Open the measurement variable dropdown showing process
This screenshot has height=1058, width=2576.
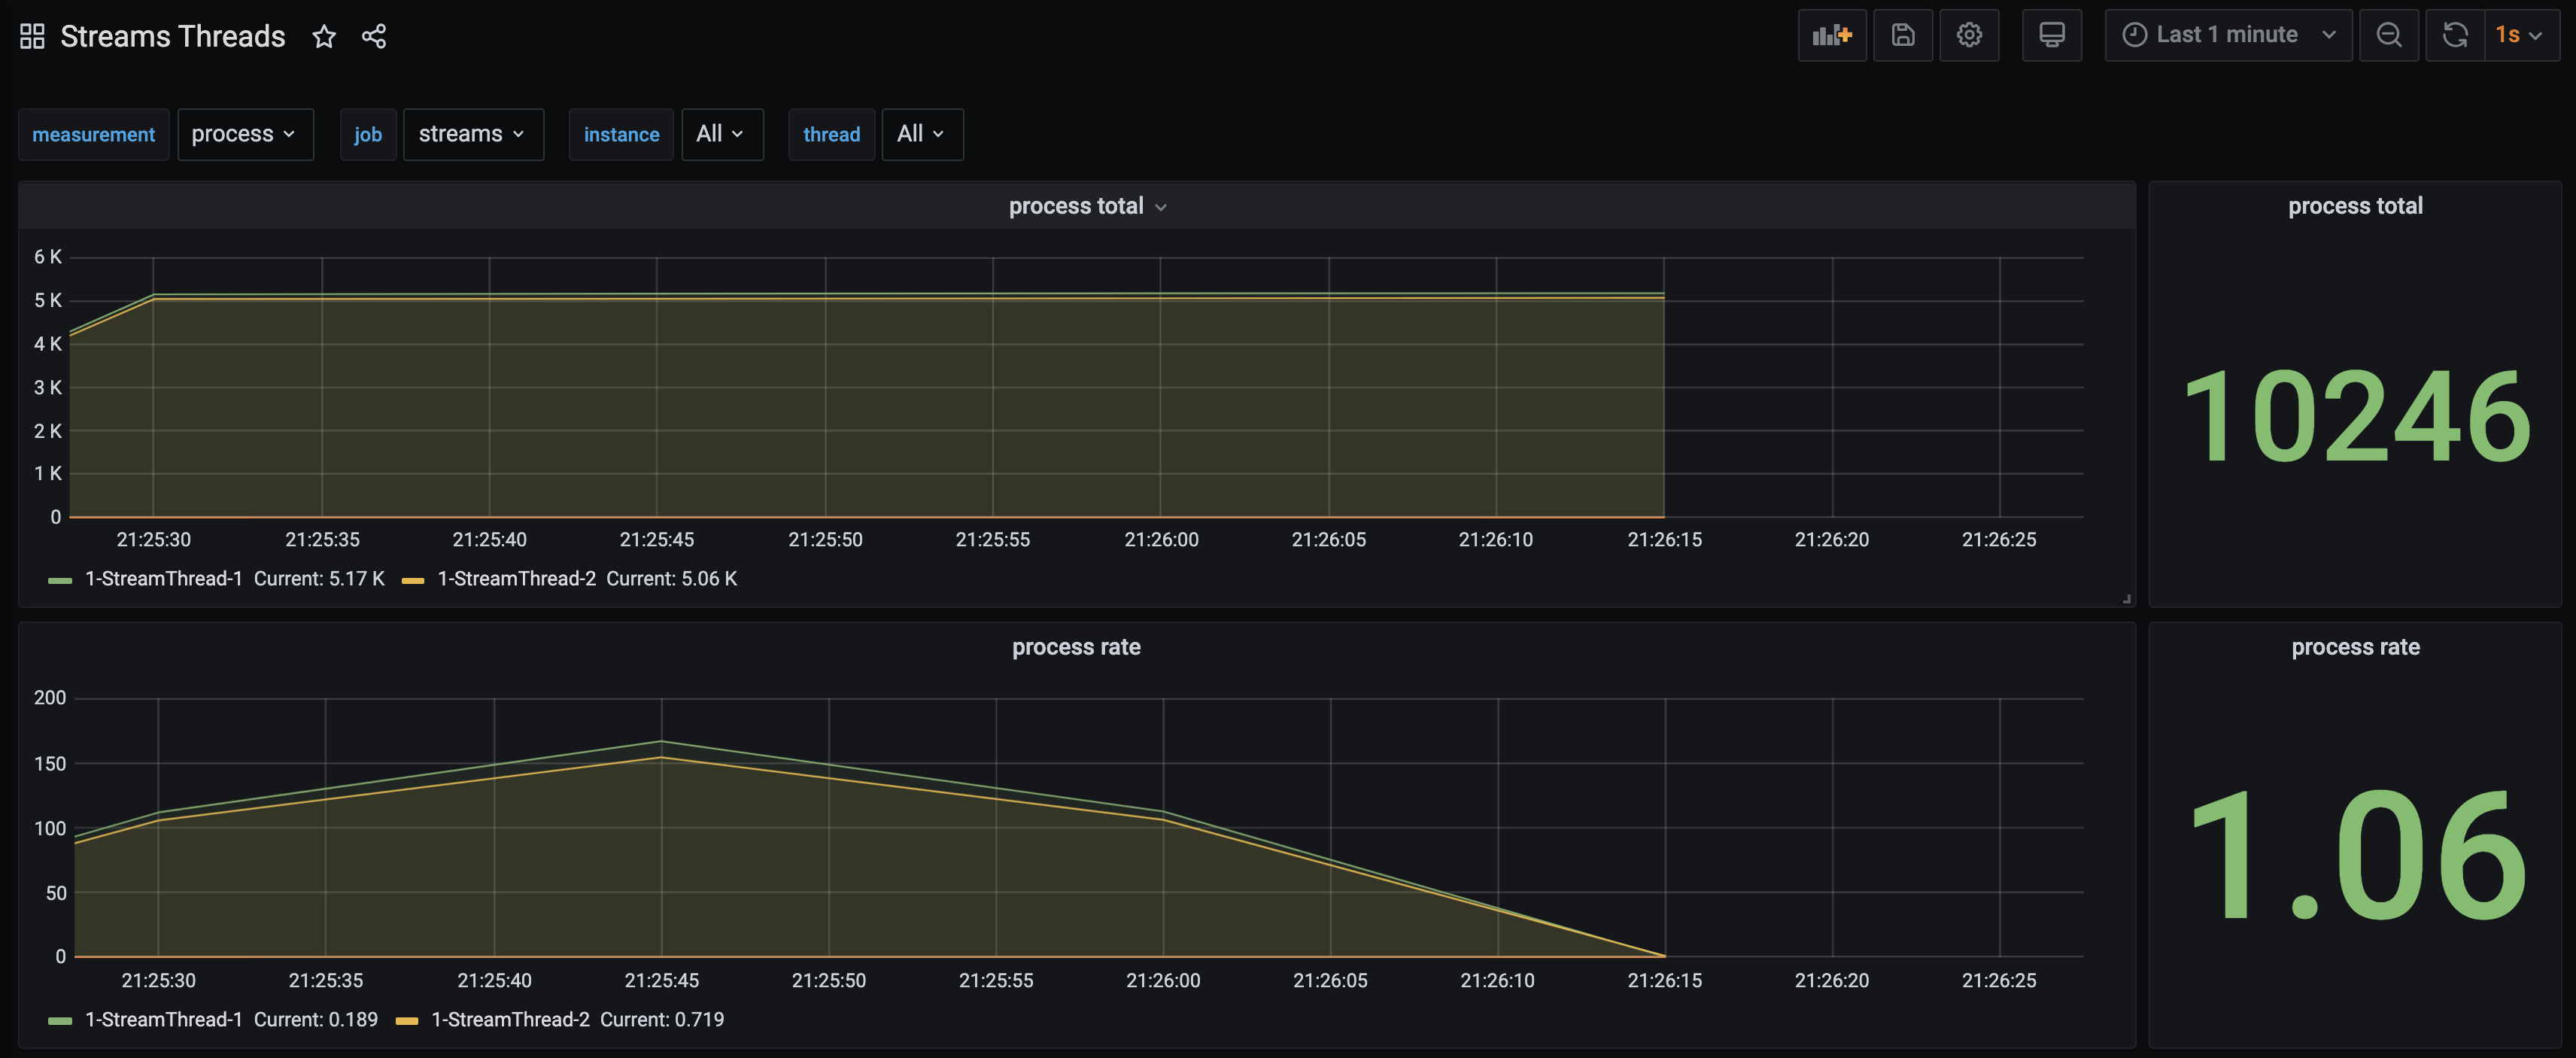pyautogui.click(x=244, y=134)
